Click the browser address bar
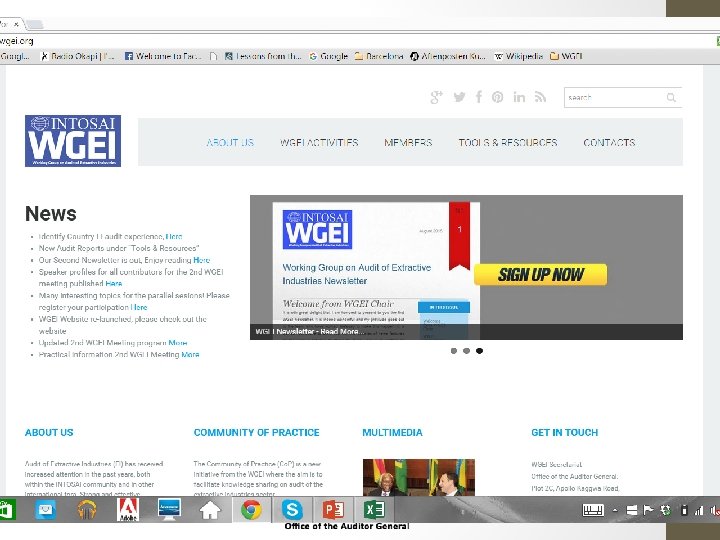Image resolution: width=720 pixels, height=540 pixels. 358,41
